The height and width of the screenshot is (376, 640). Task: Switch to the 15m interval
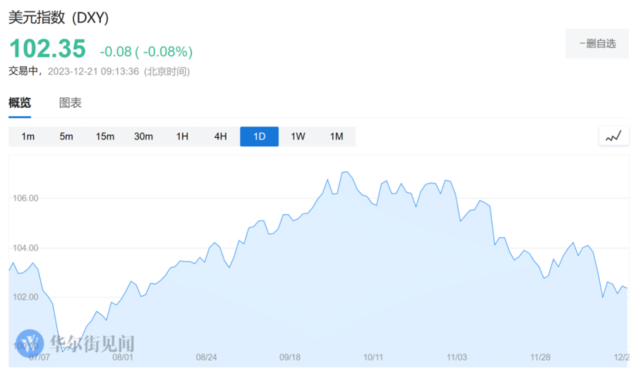pyautogui.click(x=105, y=136)
